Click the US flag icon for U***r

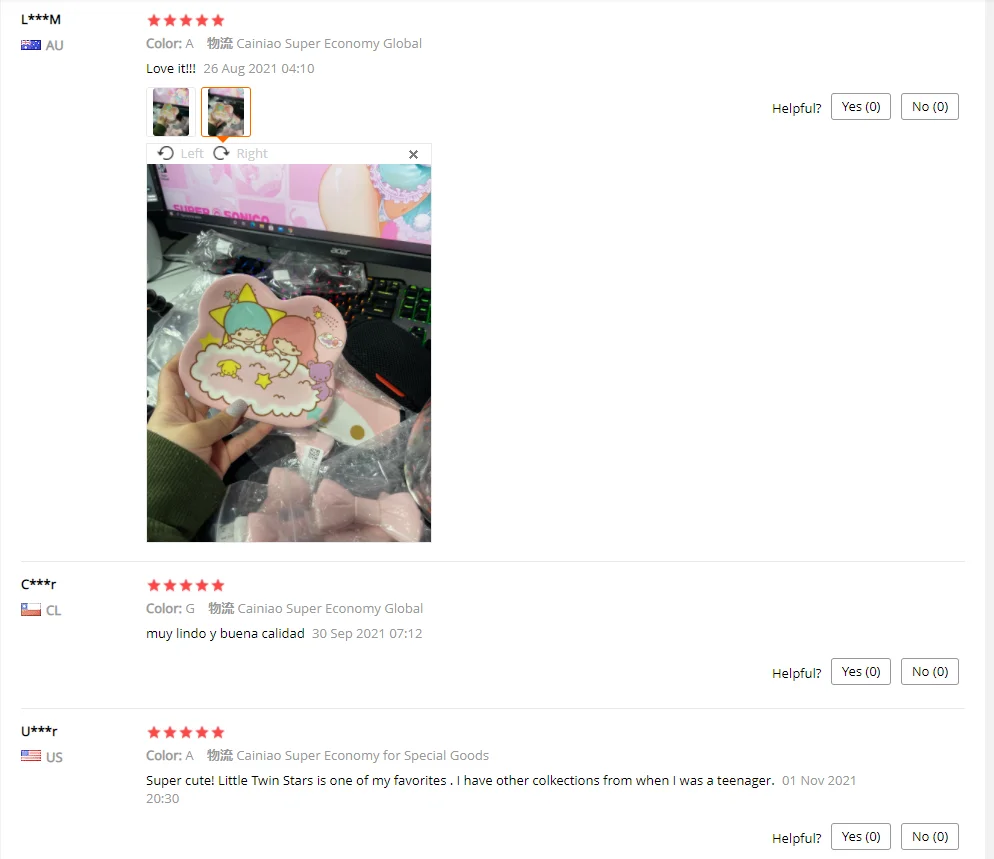[30, 756]
